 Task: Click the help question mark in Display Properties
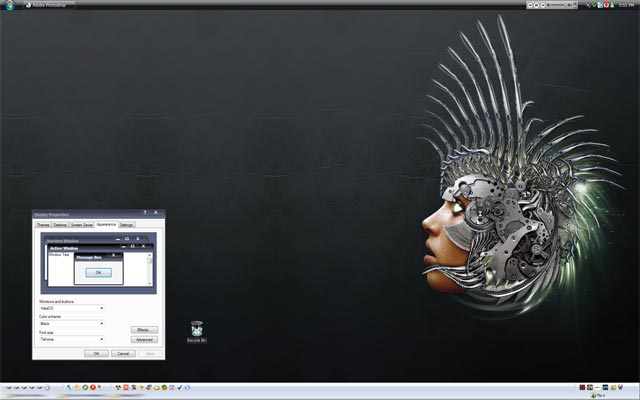(145, 213)
